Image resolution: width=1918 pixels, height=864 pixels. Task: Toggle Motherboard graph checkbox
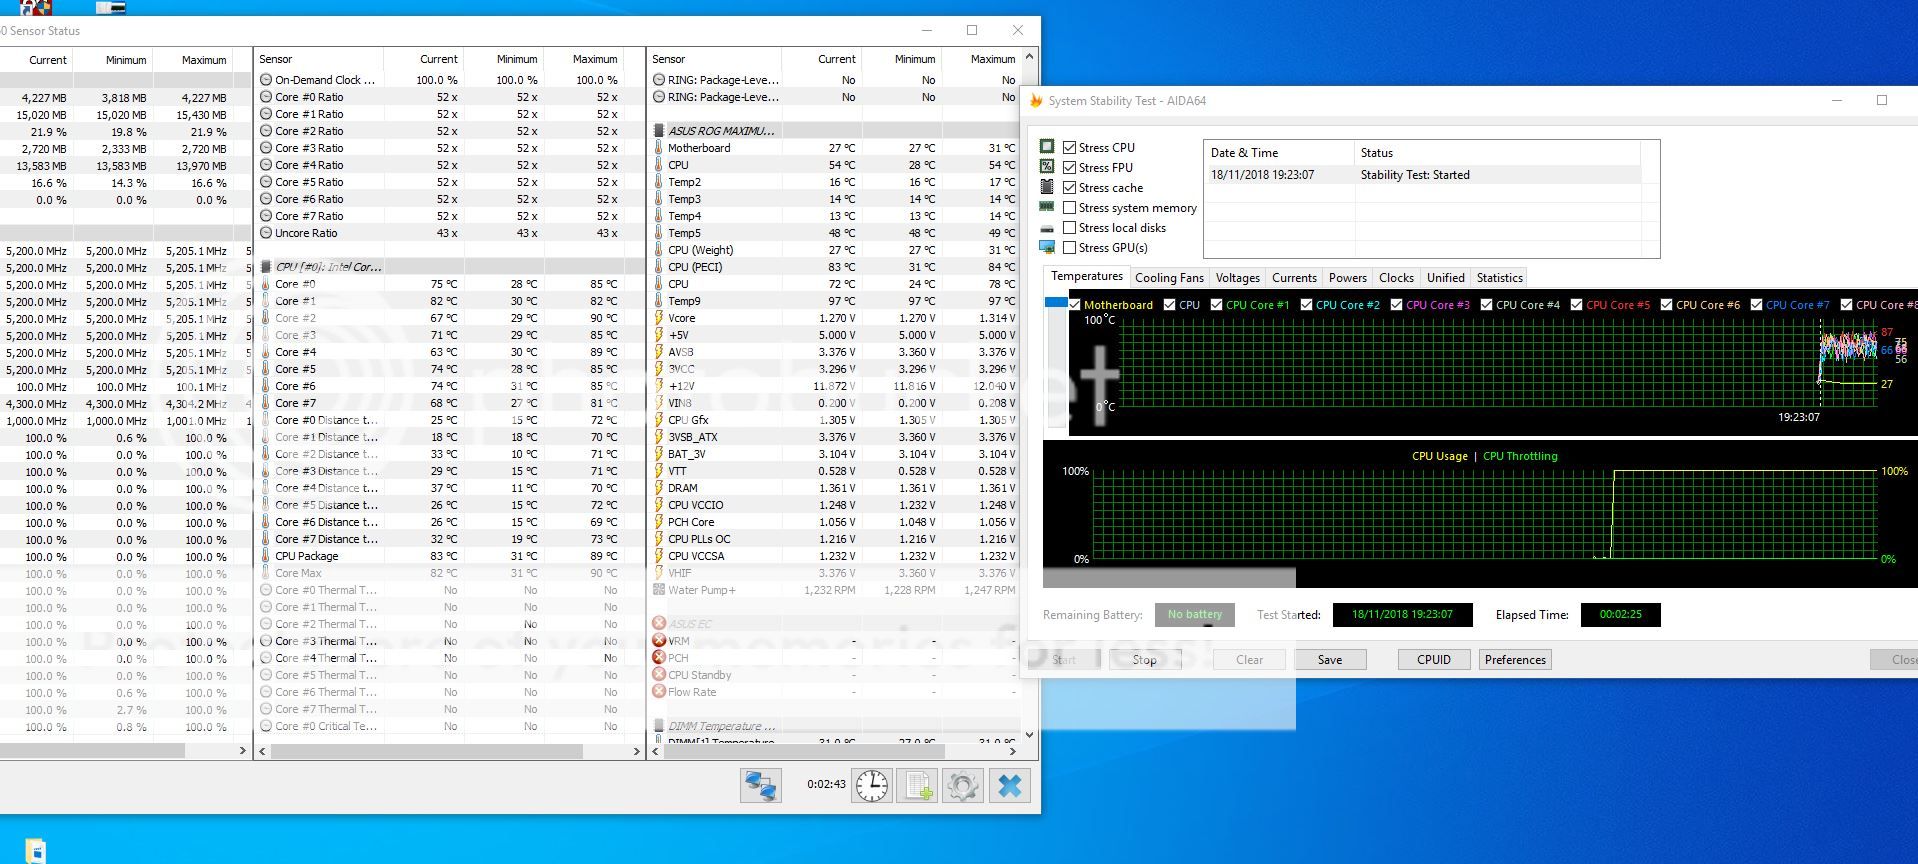(x=1075, y=305)
